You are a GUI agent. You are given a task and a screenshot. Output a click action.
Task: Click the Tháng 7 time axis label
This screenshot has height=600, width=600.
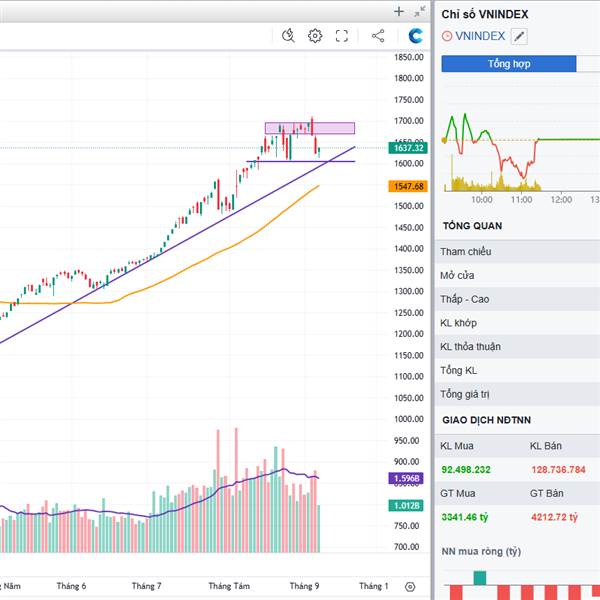pos(147,586)
